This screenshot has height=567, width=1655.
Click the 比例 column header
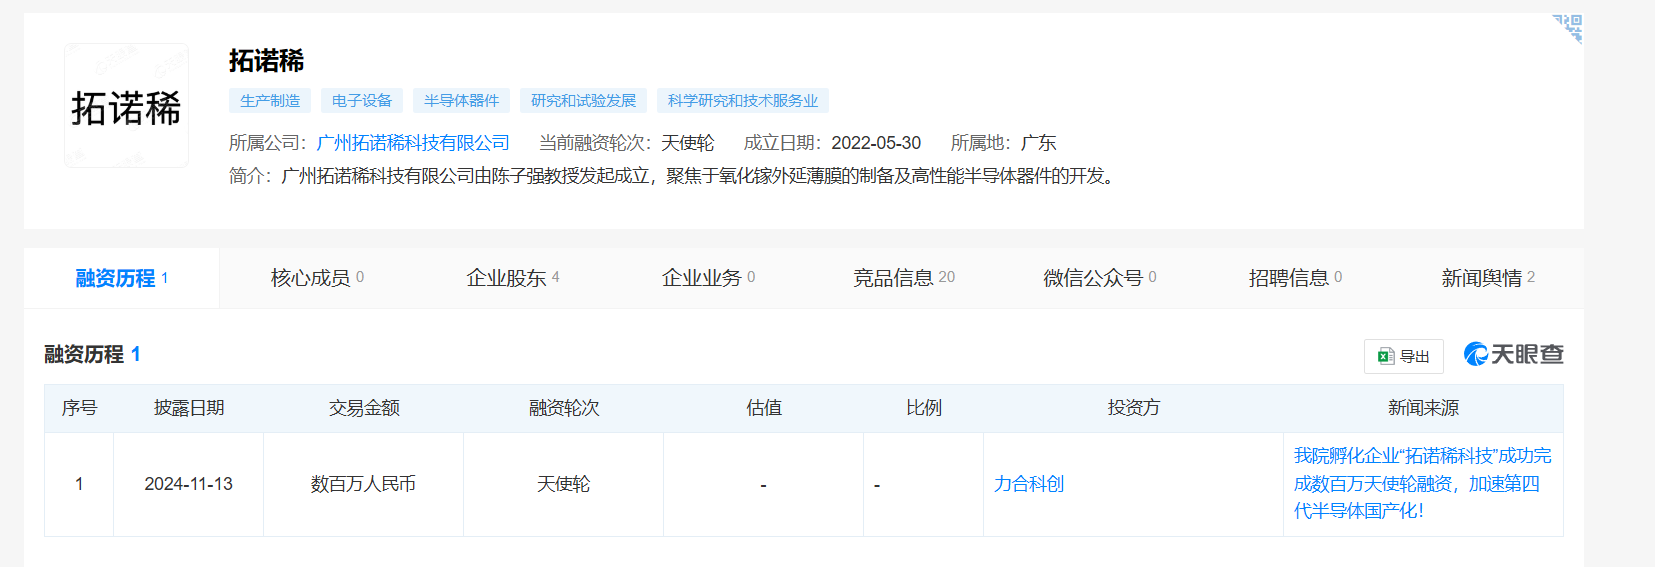click(x=924, y=408)
